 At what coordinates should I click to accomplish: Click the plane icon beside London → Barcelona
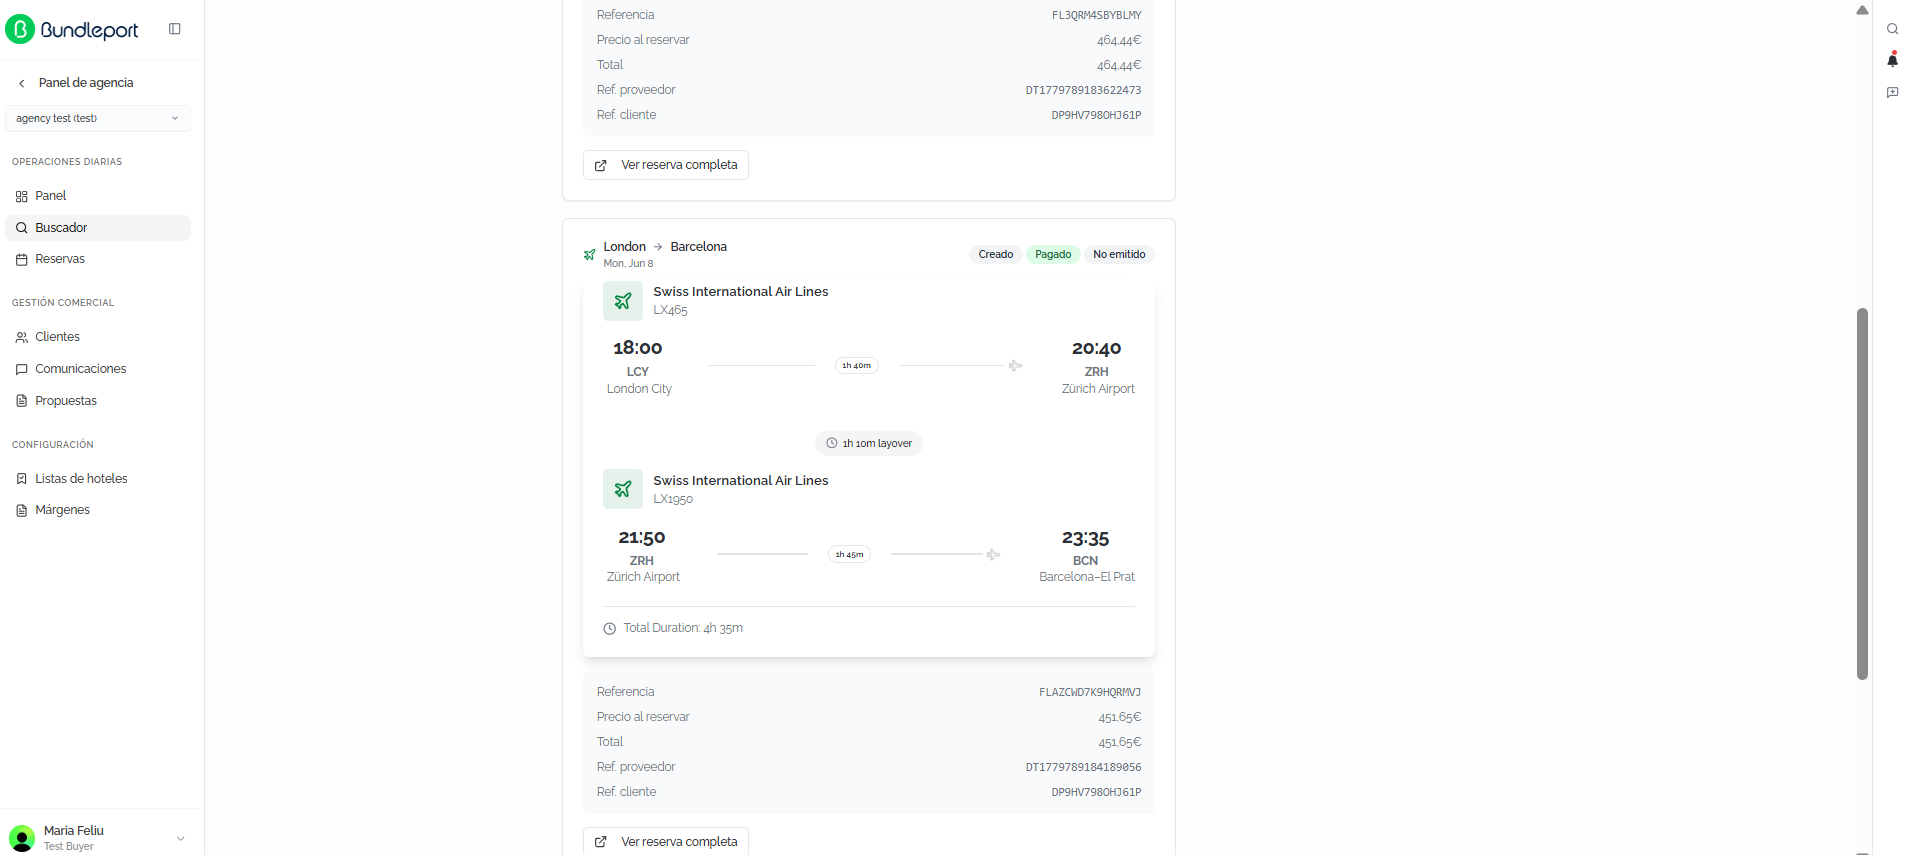(589, 255)
